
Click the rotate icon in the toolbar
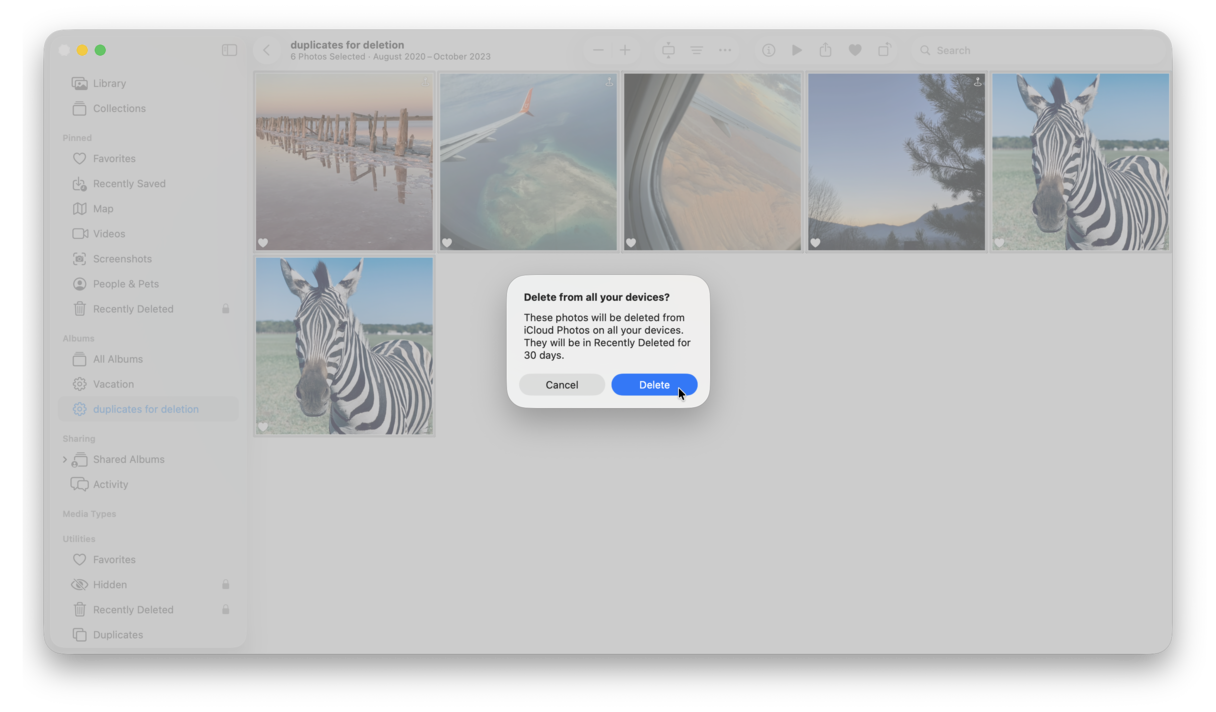884,49
